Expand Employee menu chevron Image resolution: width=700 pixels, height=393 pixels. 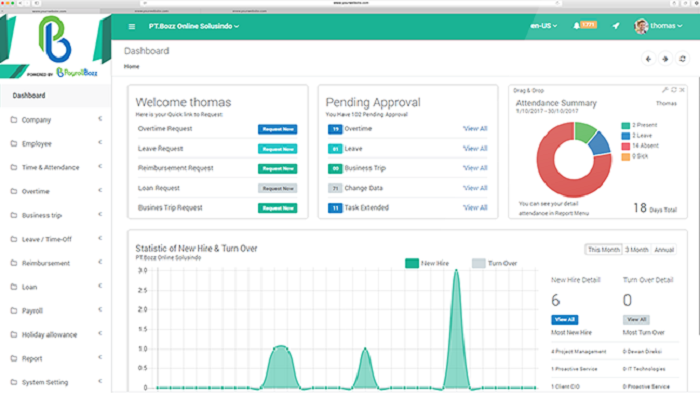100,142
